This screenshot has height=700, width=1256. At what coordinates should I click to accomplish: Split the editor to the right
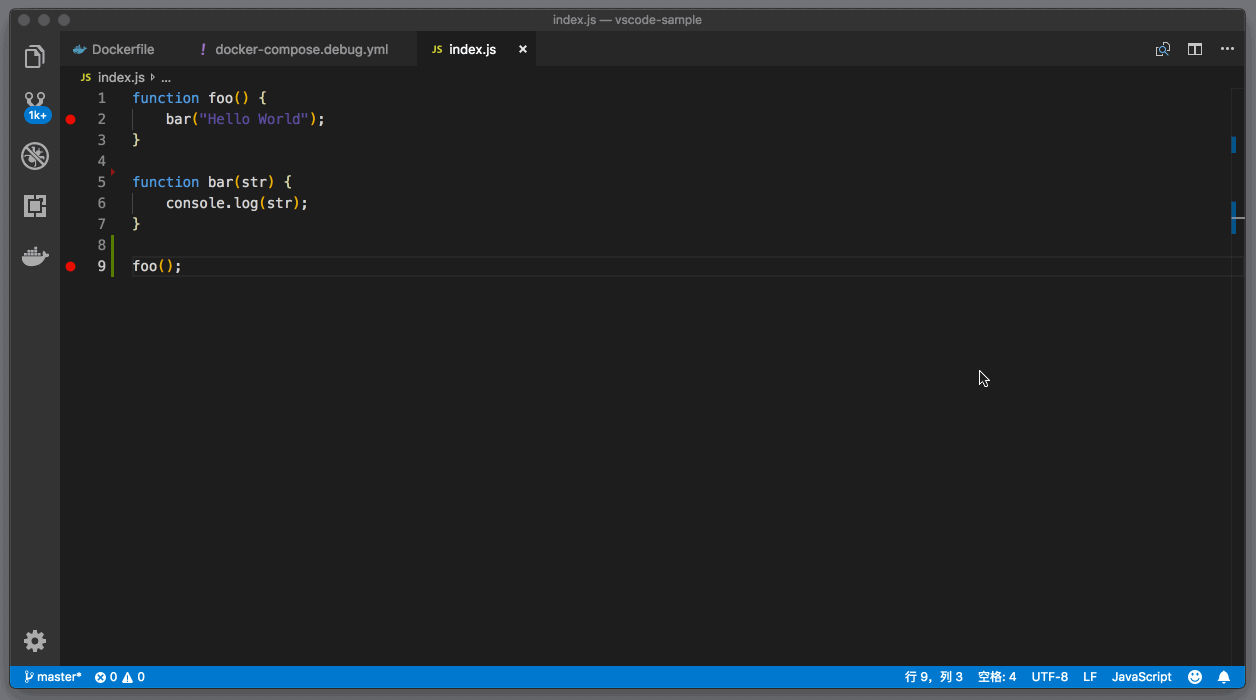coord(1195,49)
